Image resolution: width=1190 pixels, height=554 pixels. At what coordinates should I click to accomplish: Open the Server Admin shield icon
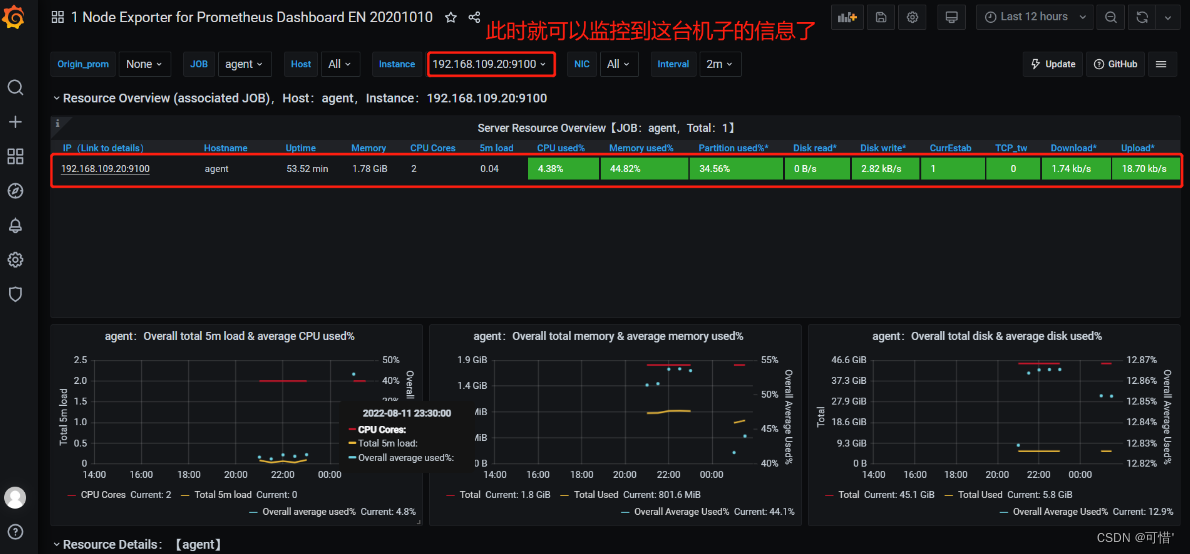[x=15, y=294]
